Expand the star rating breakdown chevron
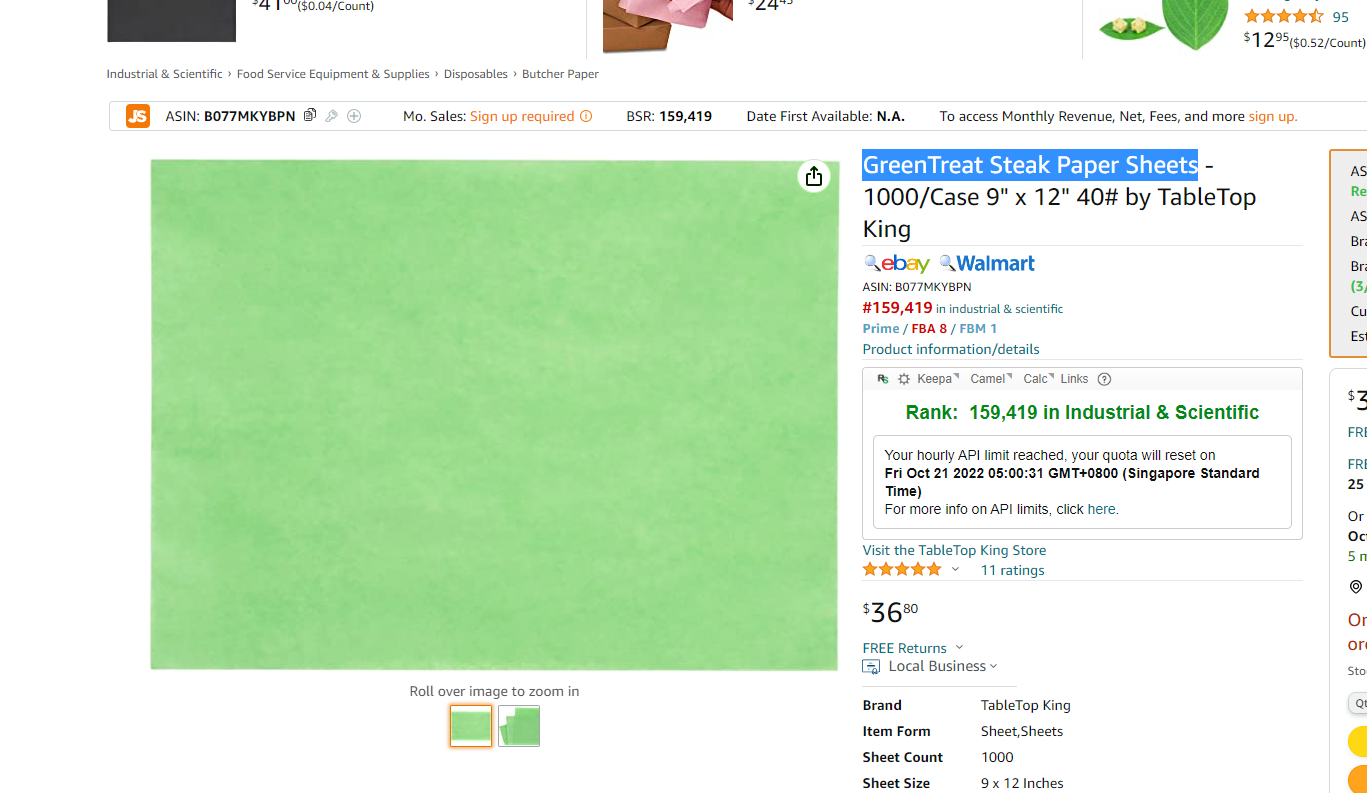Viewport: 1367px width, 793px height. [955, 569]
